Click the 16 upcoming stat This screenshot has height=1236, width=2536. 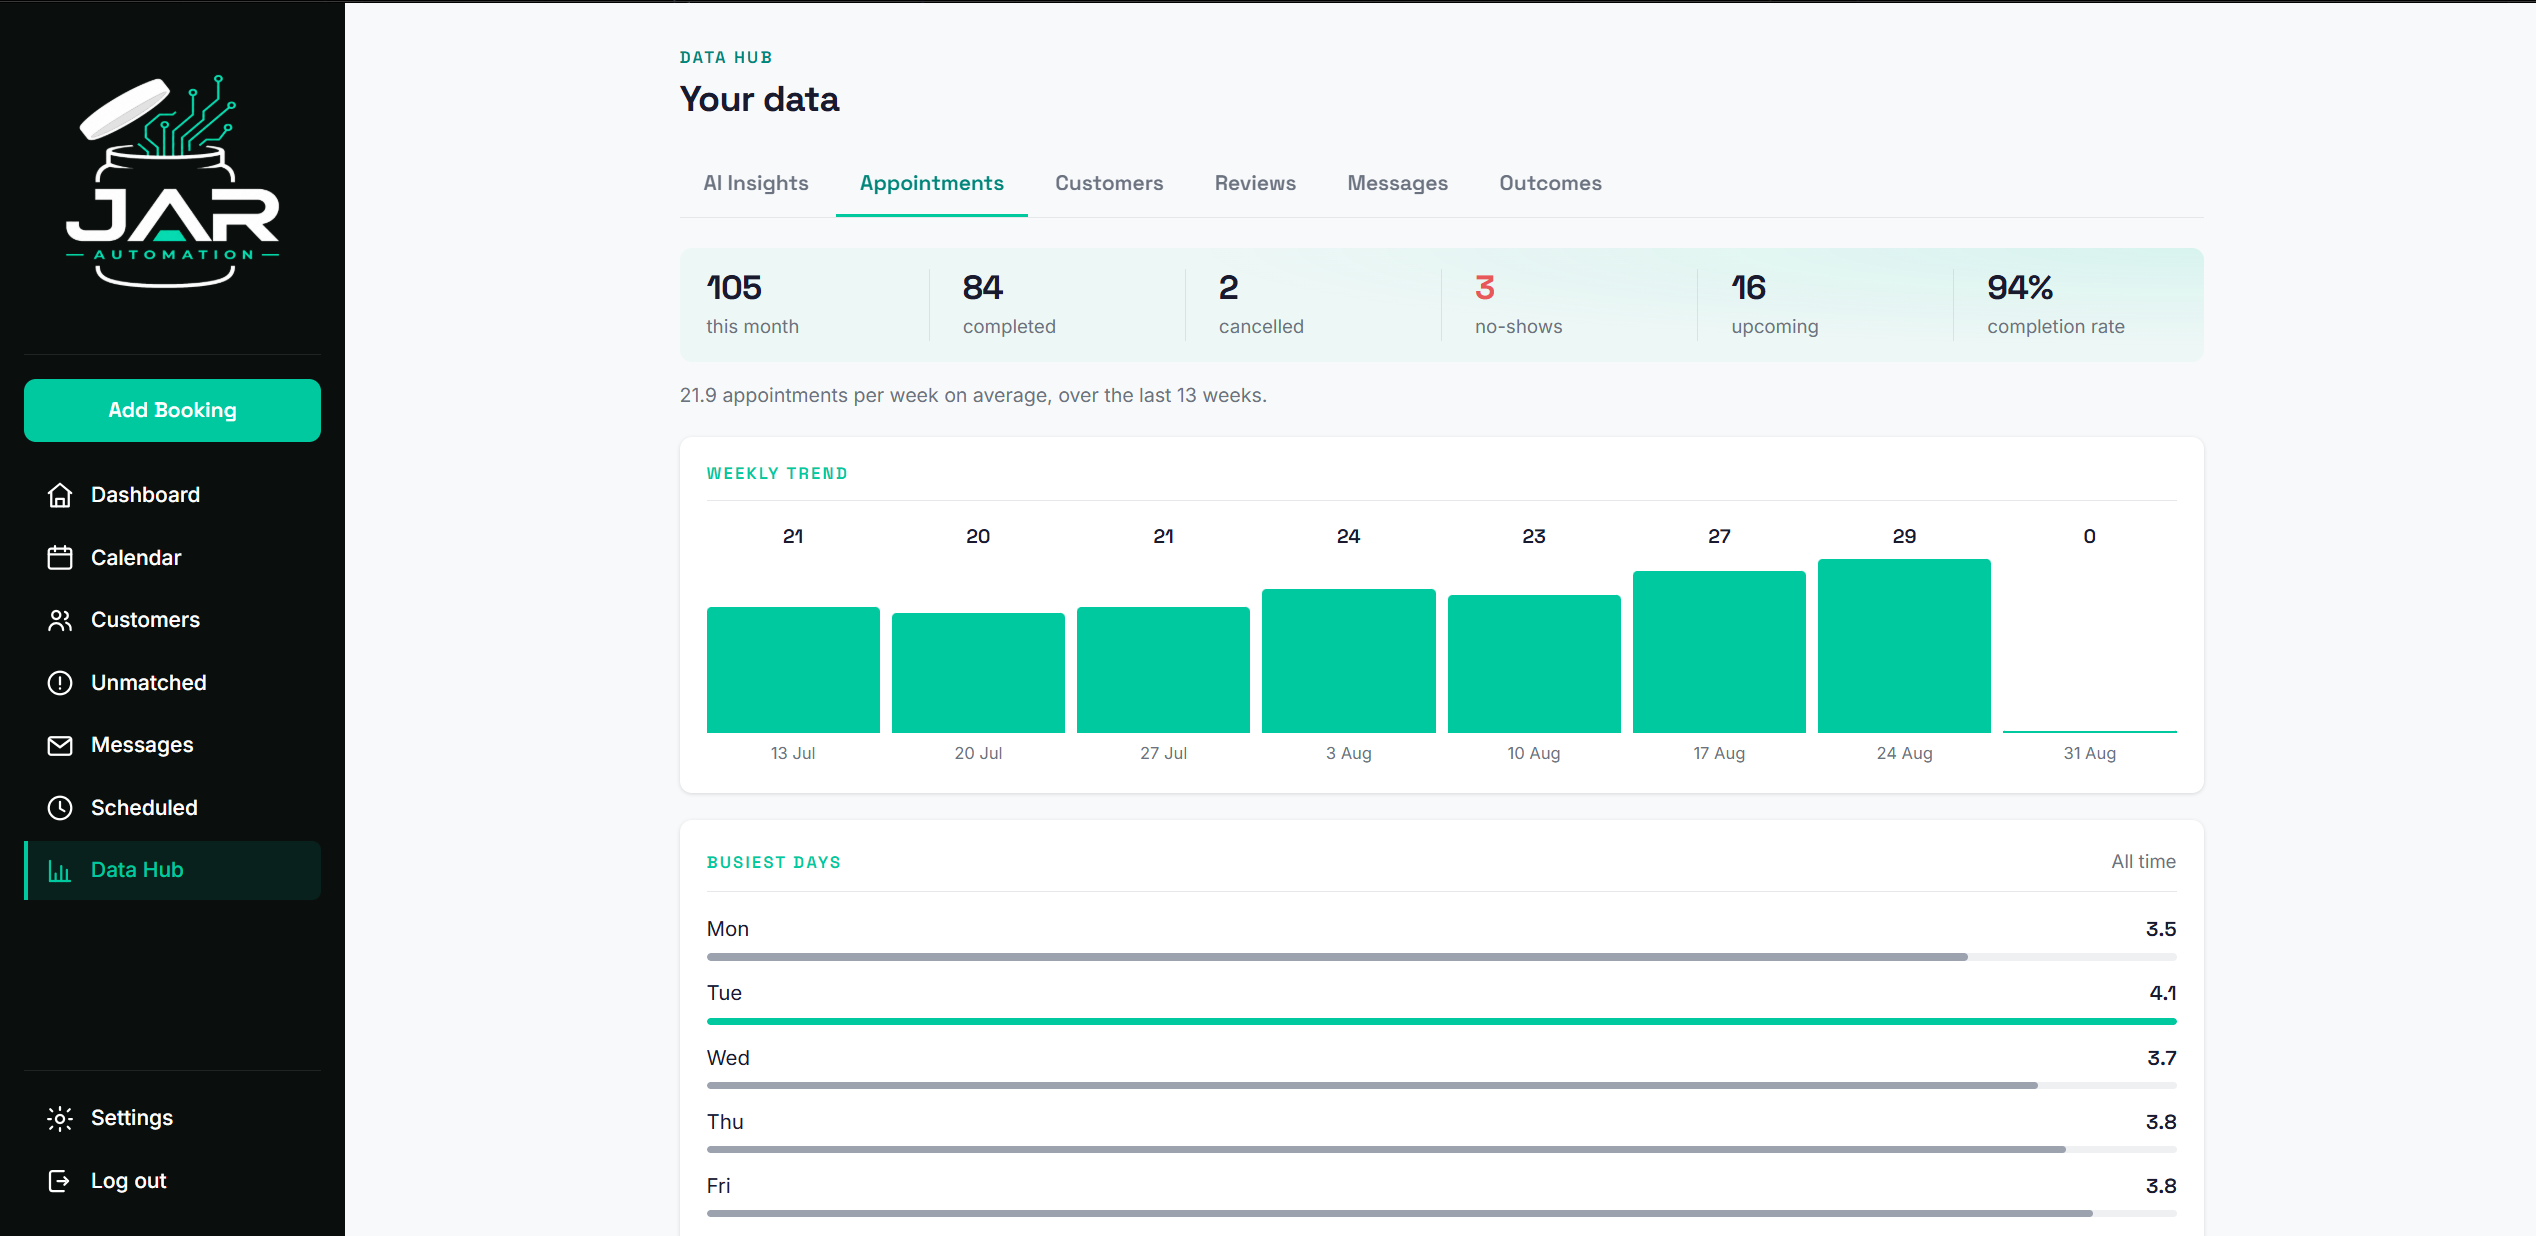[x=1774, y=304]
